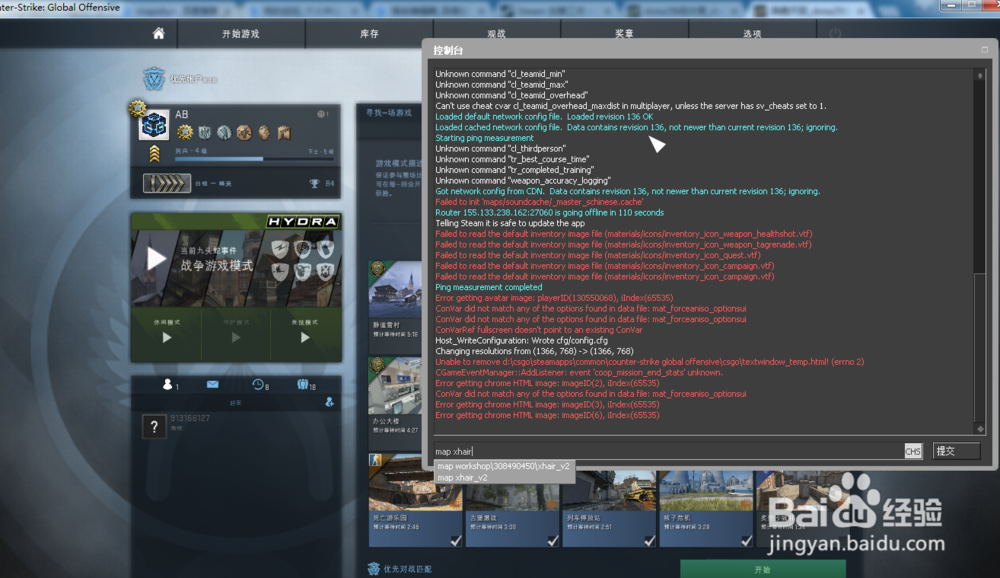Open the home icon in top navigation
This screenshot has height=578, width=1000.
click(158, 33)
